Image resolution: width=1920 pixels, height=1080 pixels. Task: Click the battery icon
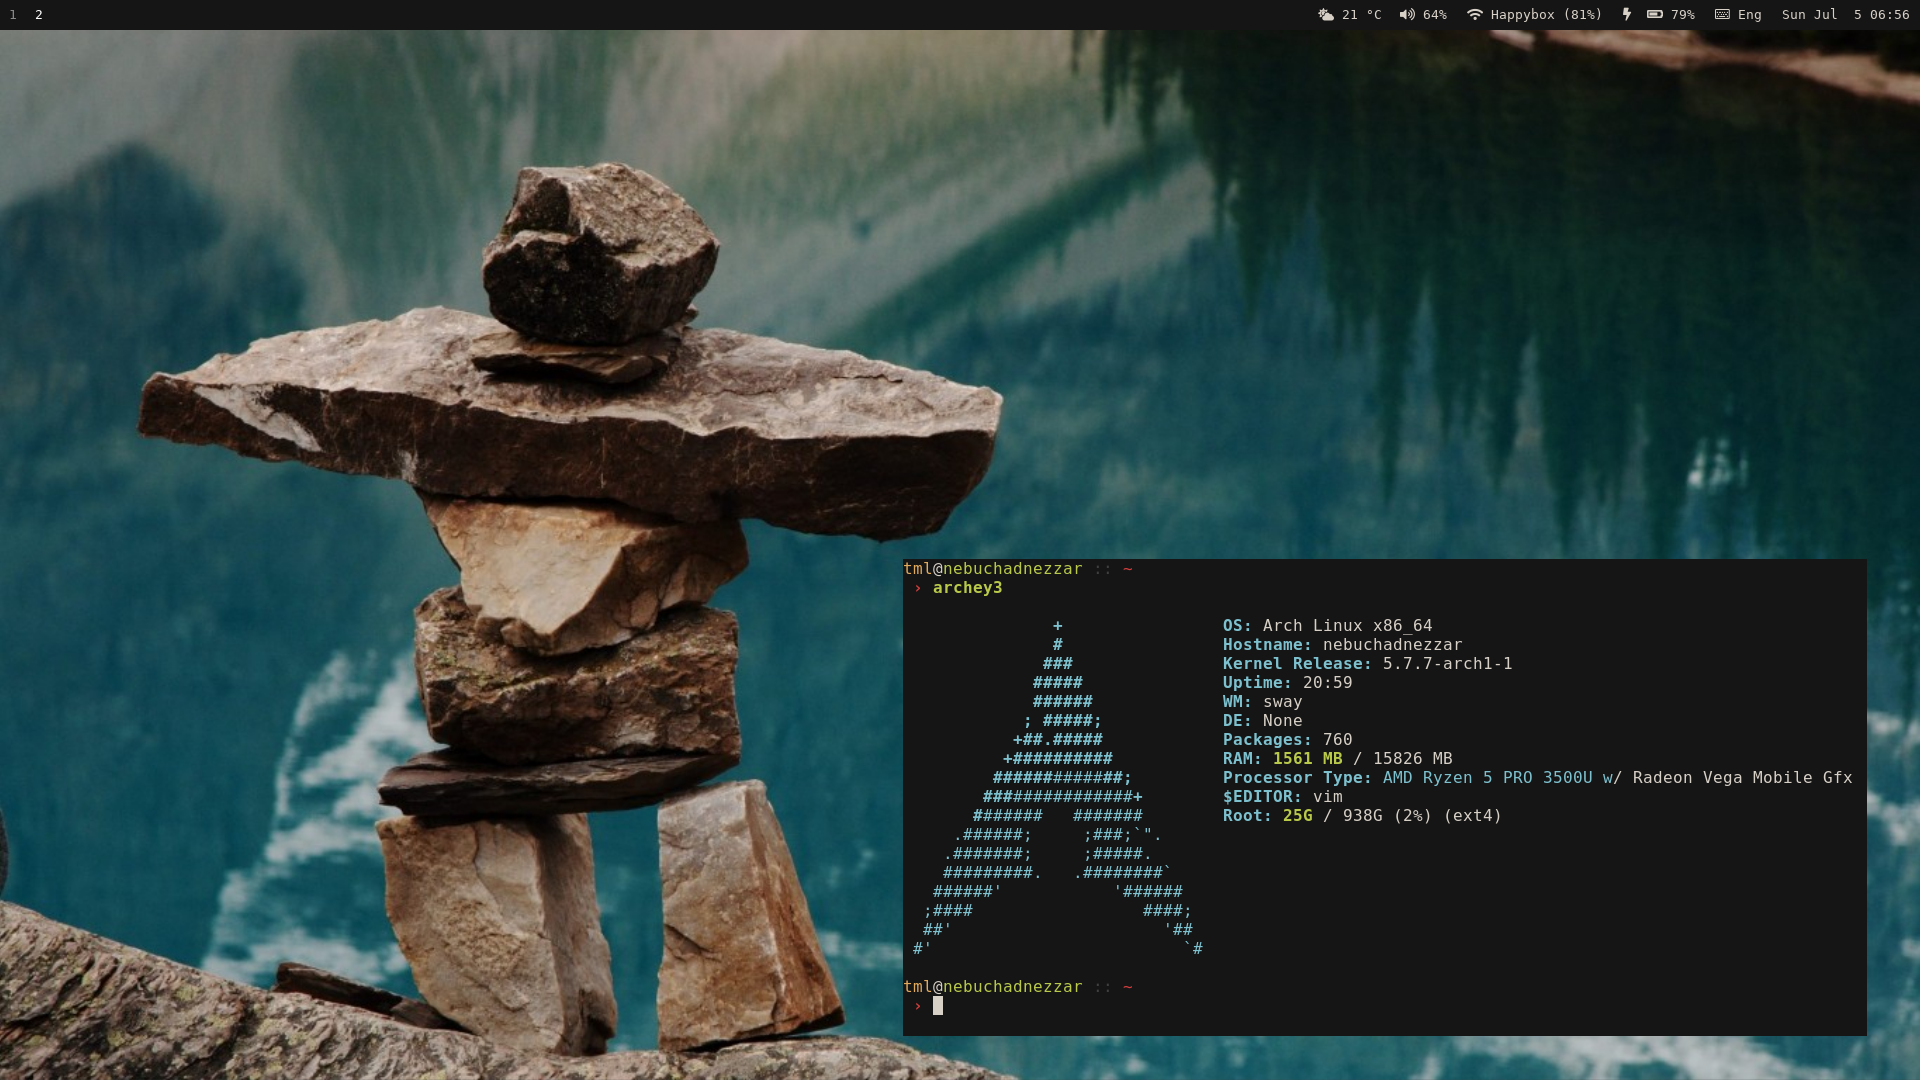pyautogui.click(x=1655, y=15)
